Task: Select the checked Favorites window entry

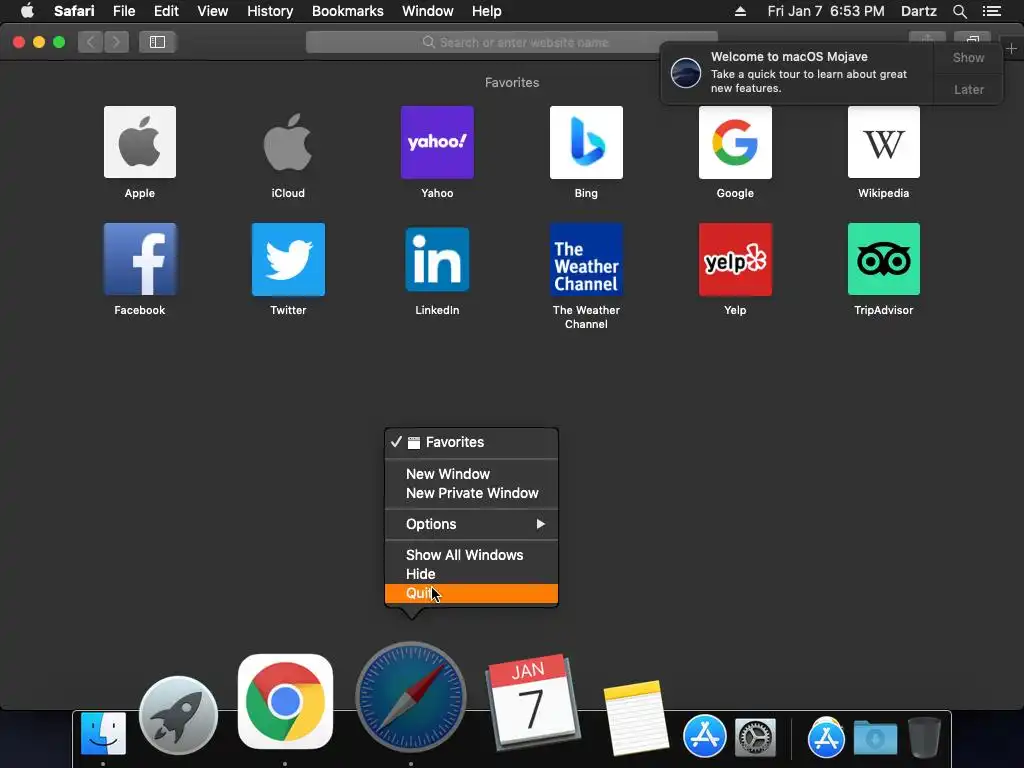Action: pyautogui.click(x=472, y=442)
